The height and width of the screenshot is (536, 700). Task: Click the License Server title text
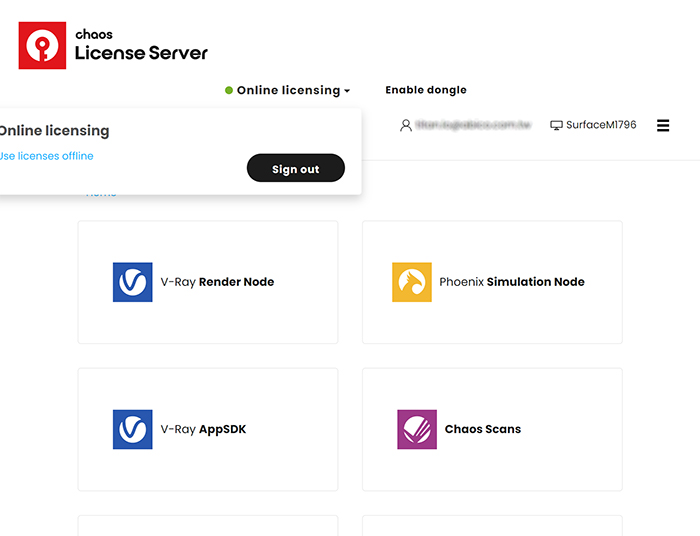click(x=141, y=53)
